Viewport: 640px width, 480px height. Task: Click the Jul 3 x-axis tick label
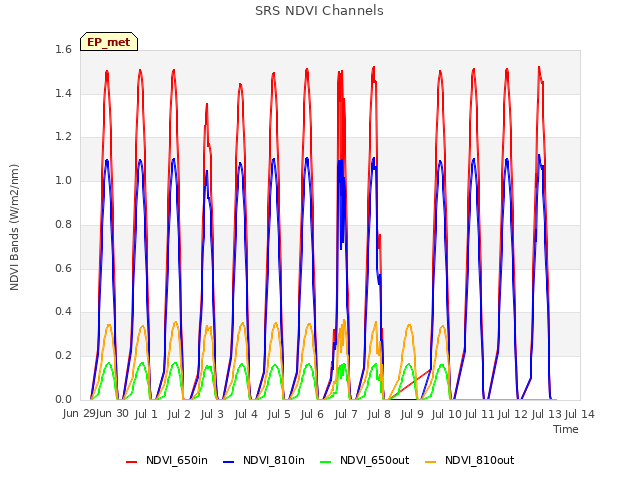click(212, 414)
